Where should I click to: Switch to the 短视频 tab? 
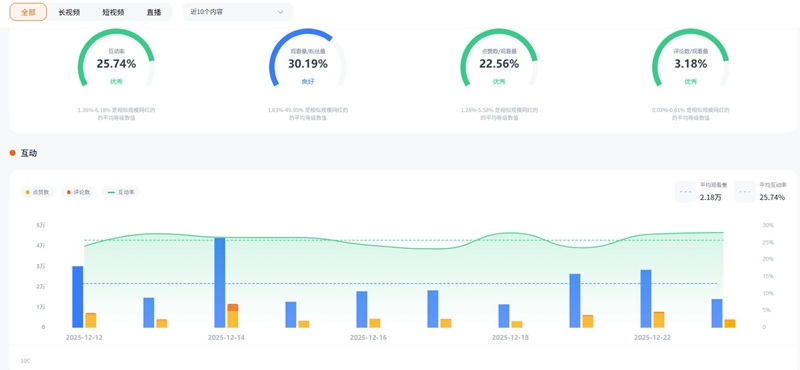click(x=113, y=12)
